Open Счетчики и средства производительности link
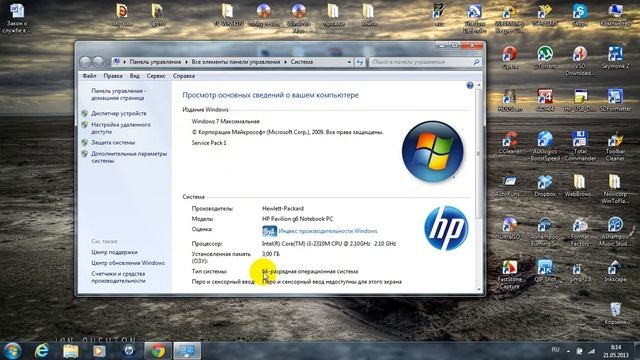The image size is (640, 360). tap(118, 277)
